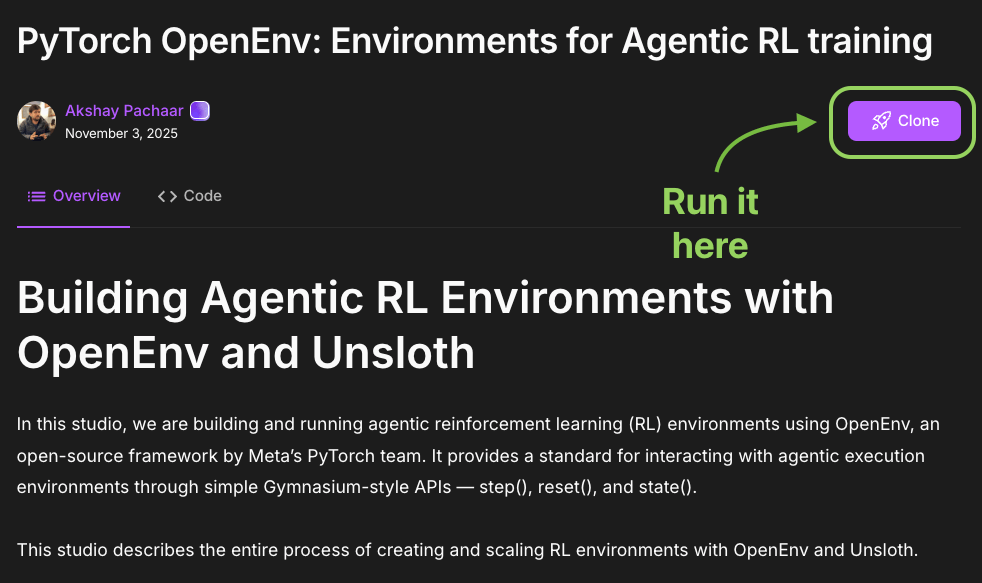
Task: Click heading Building Agentic RL Environments
Action: (425, 325)
